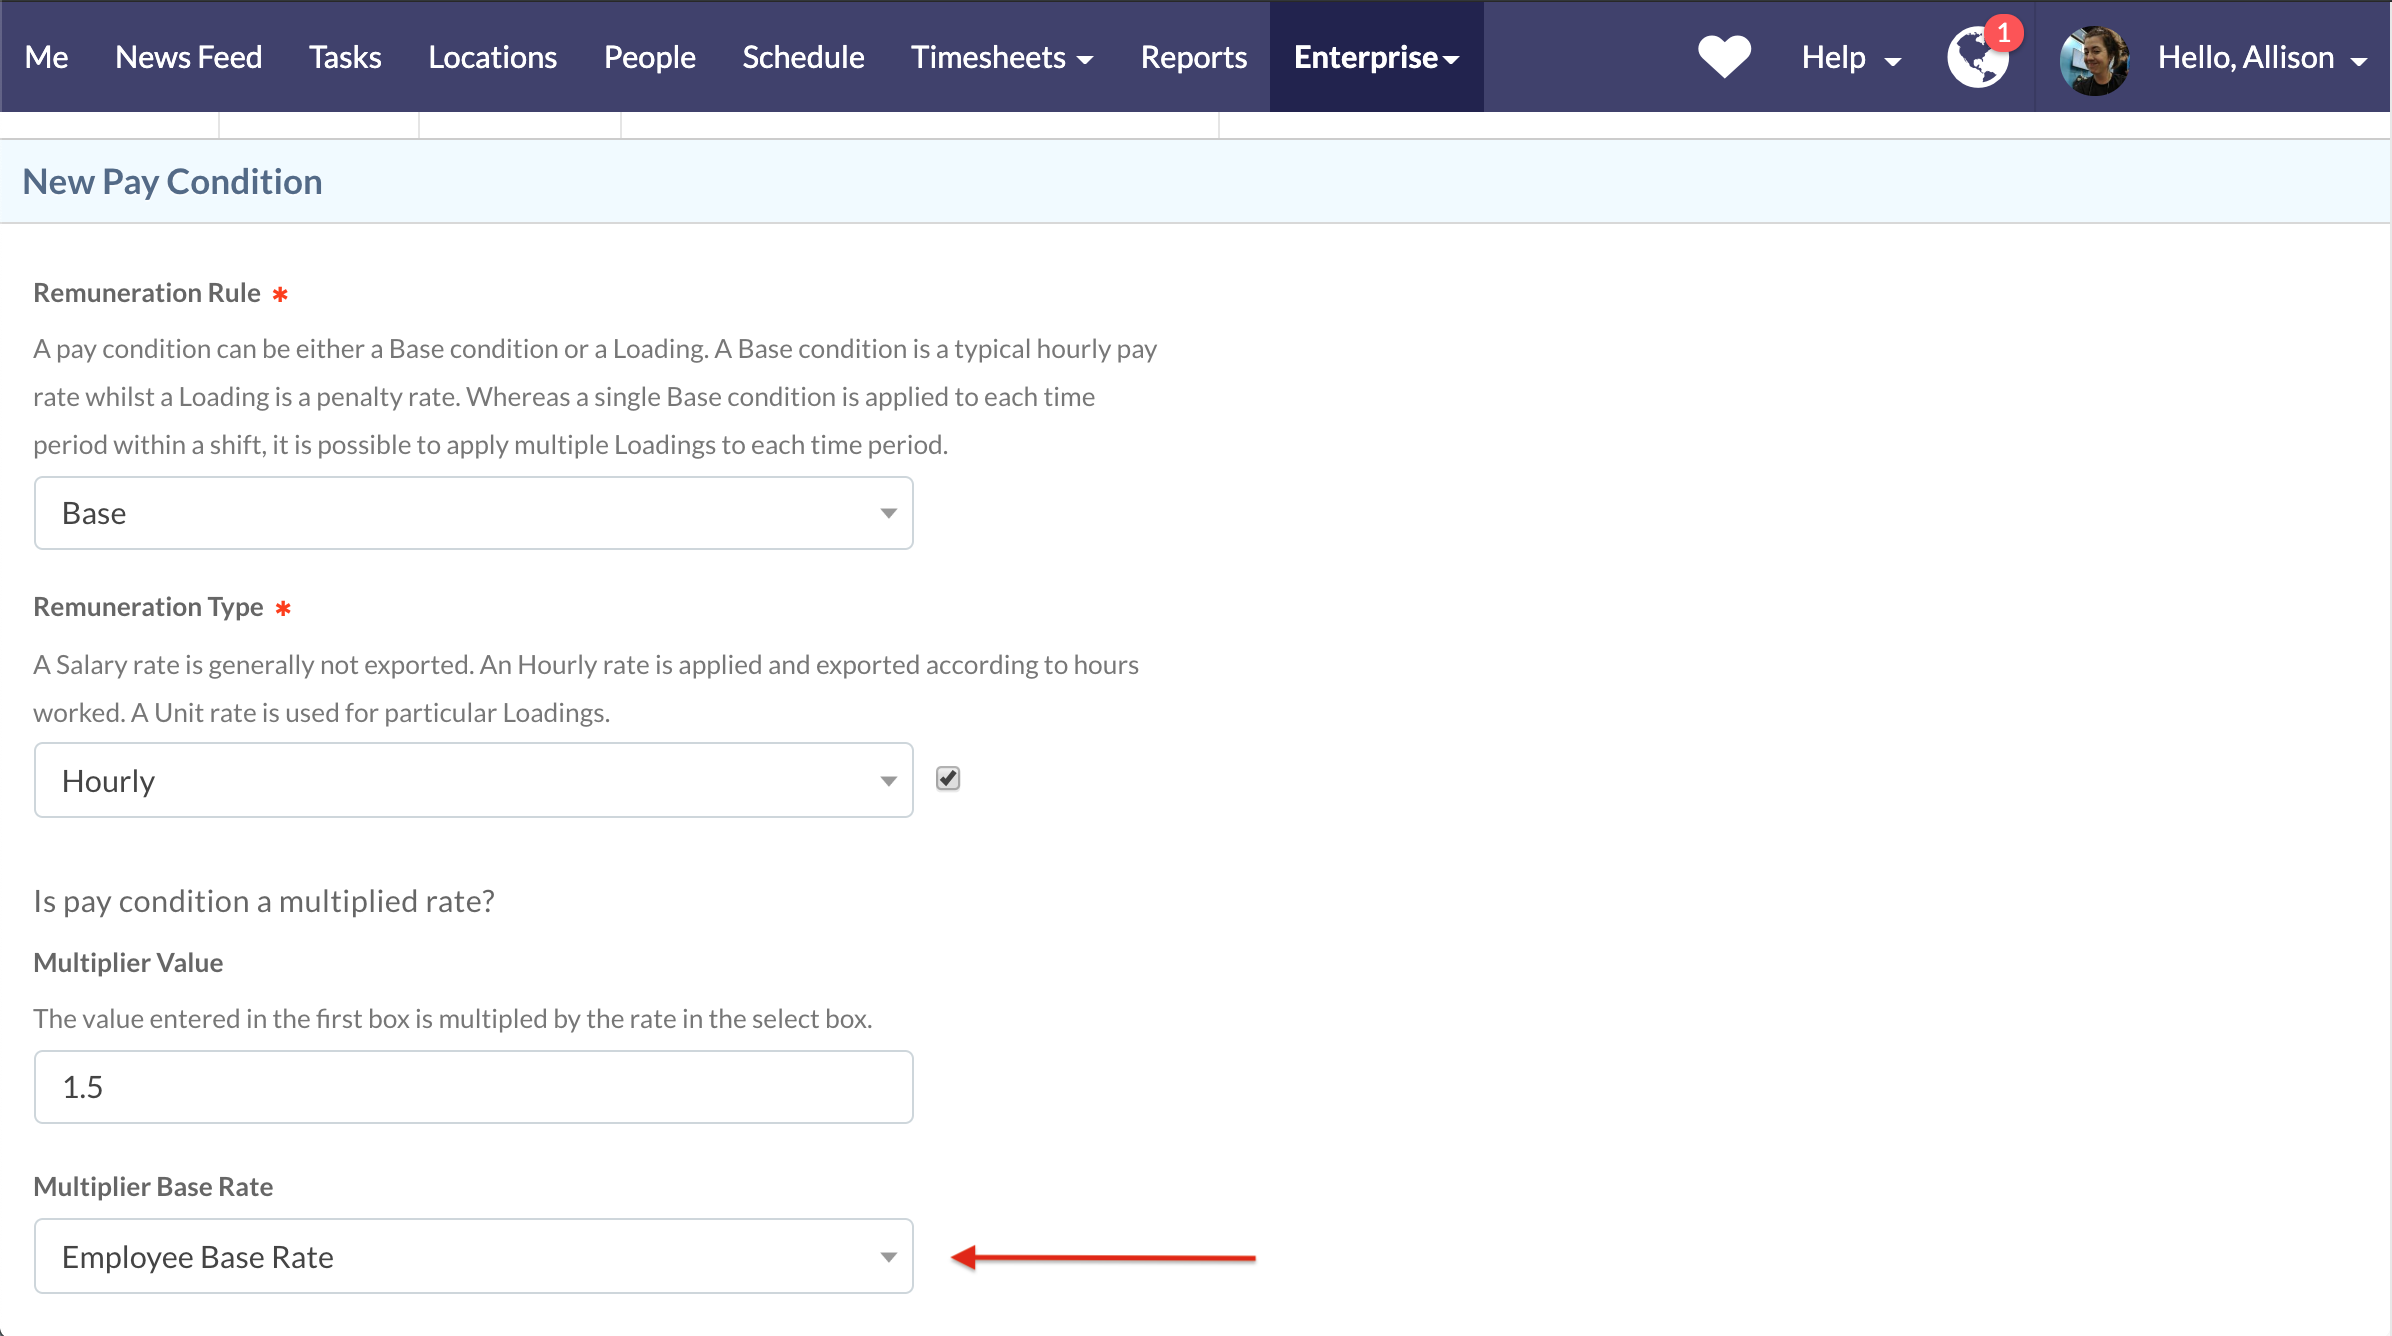Open the Help dropdown menu
The height and width of the screenshot is (1336, 2392).
[x=1850, y=57]
